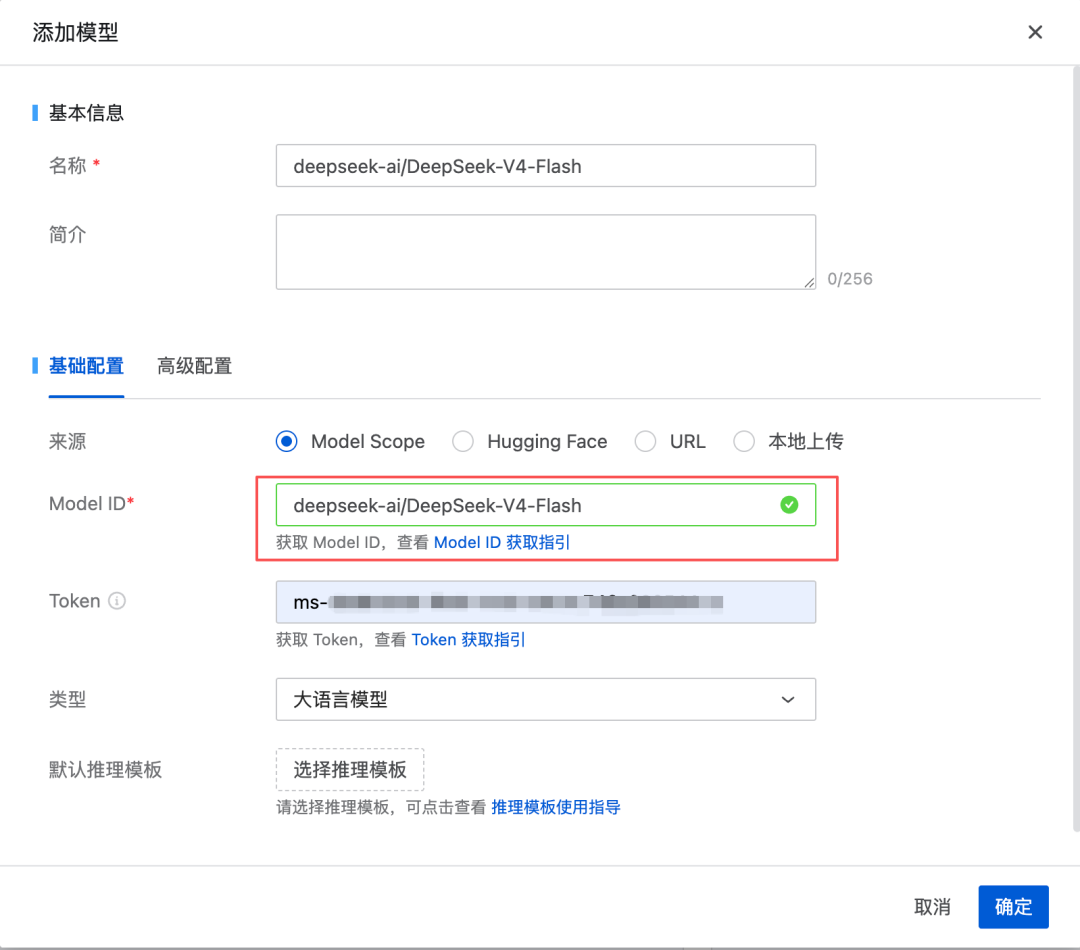Click the Token input field
This screenshot has width=1080, height=950.
pyautogui.click(x=546, y=602)
